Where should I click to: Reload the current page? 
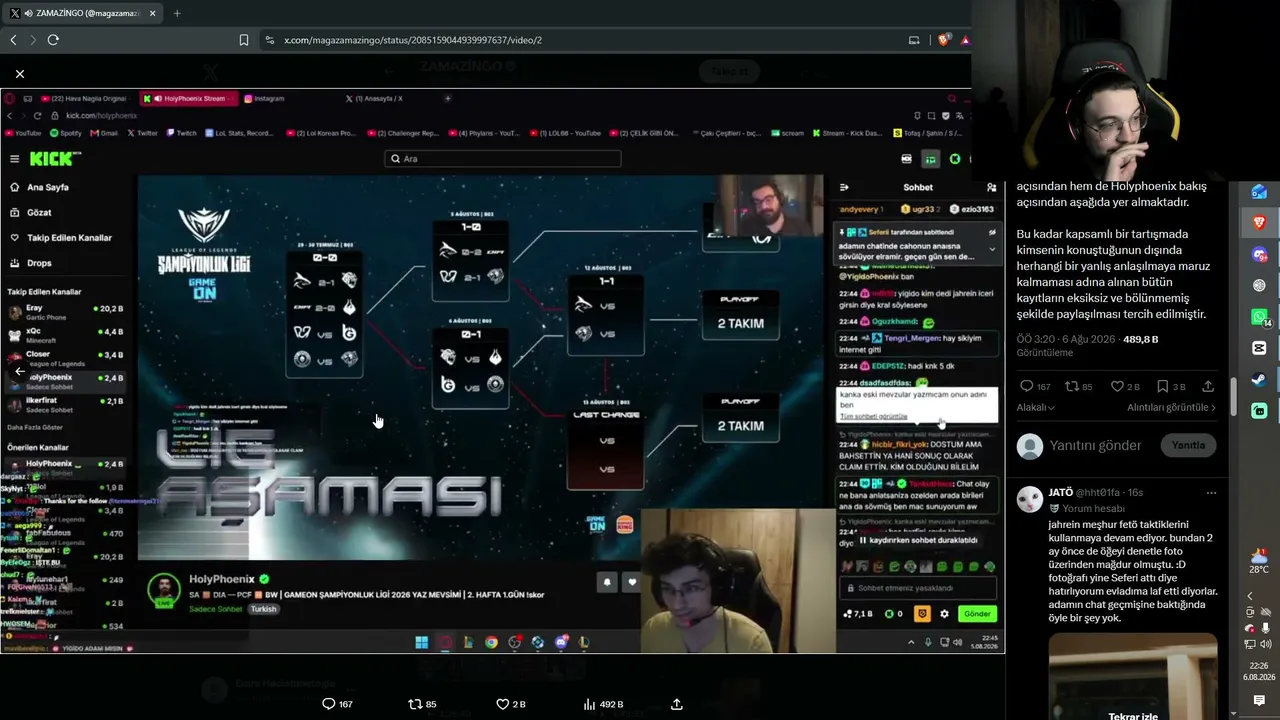click(x=53, y=40)
